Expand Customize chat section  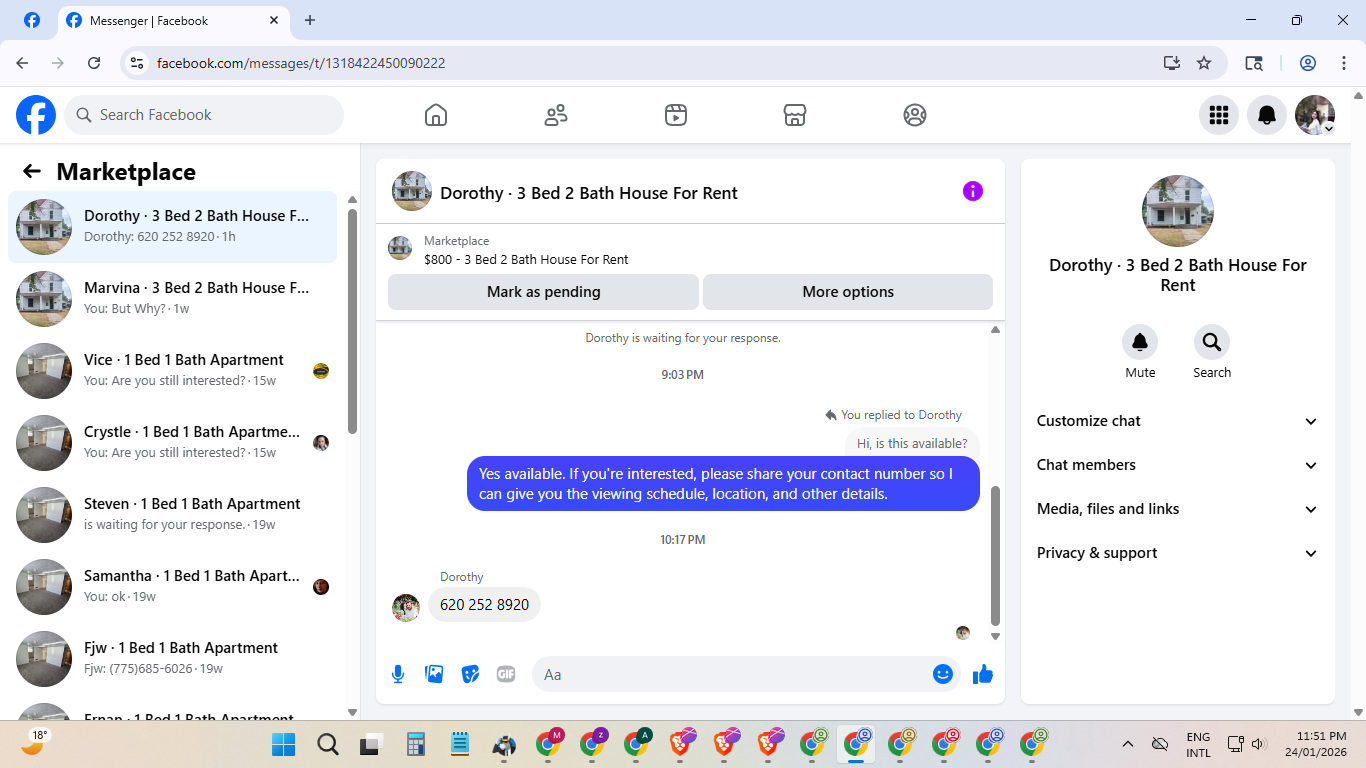1178,421
